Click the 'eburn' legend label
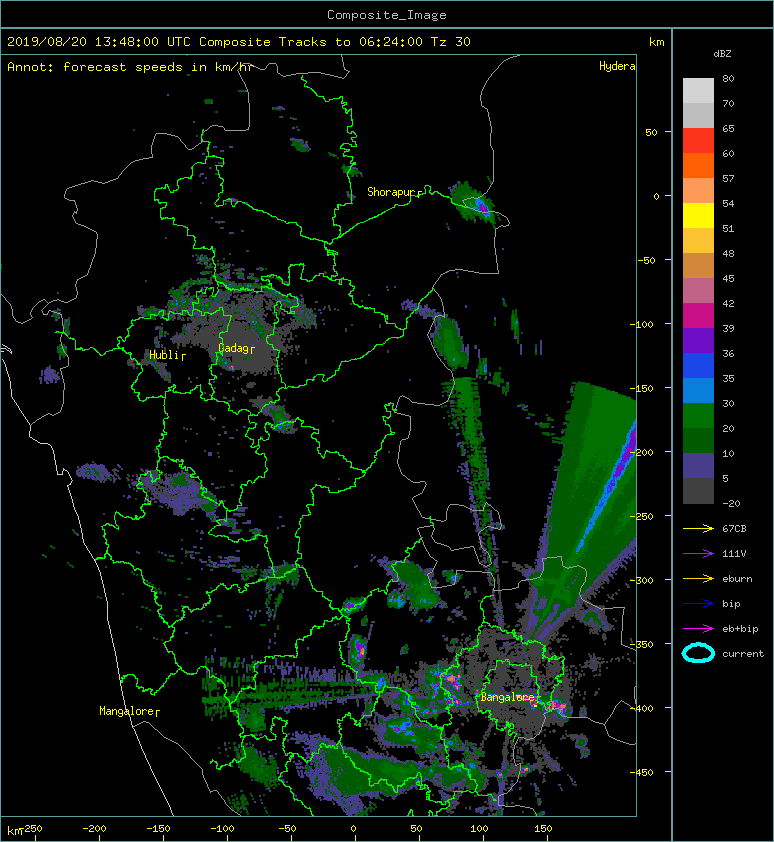 pyautogui.click(x=737, y=579)
